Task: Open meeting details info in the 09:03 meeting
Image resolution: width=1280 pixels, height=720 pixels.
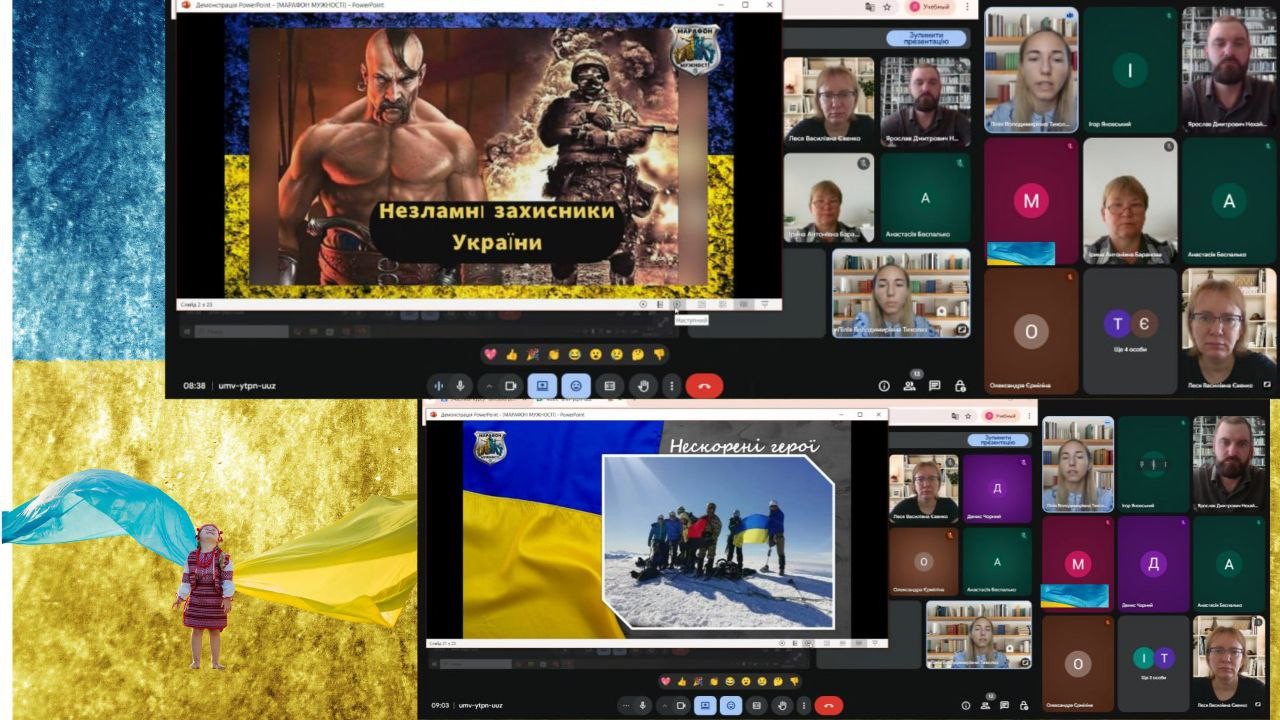Action: click(x=966, y=705)
